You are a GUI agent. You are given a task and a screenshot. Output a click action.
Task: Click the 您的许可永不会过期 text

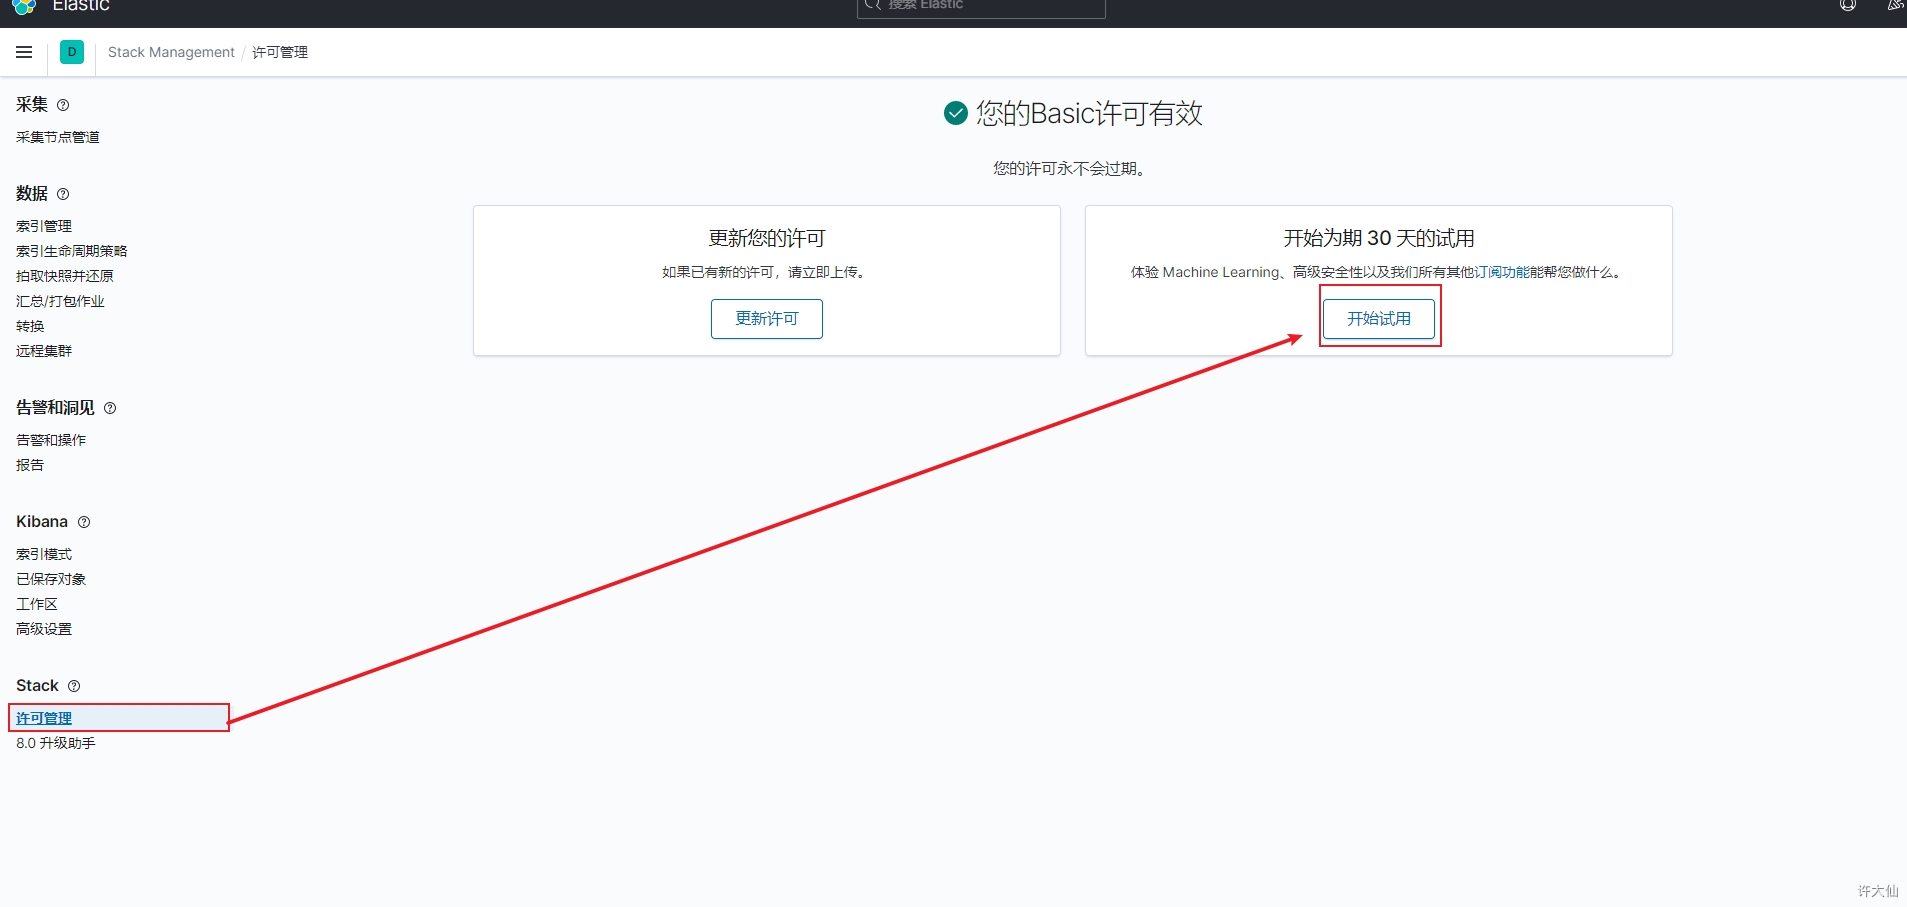1069,168
